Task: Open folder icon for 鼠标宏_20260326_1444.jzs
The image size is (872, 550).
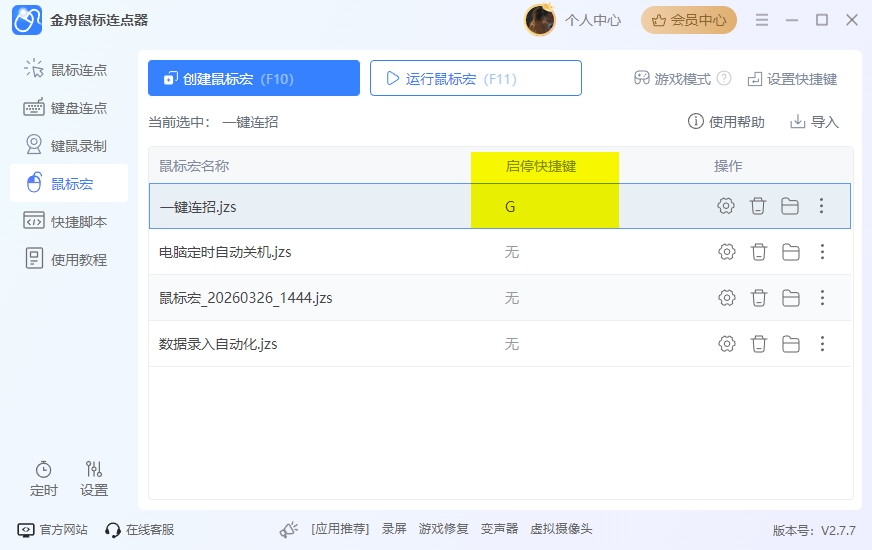Action: (791, 298)
